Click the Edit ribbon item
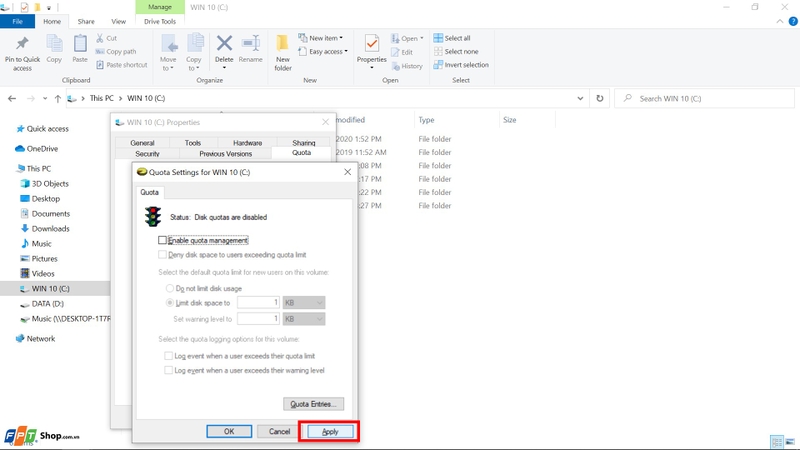Viewport: 800px width, 450px height. coord(402,52)
